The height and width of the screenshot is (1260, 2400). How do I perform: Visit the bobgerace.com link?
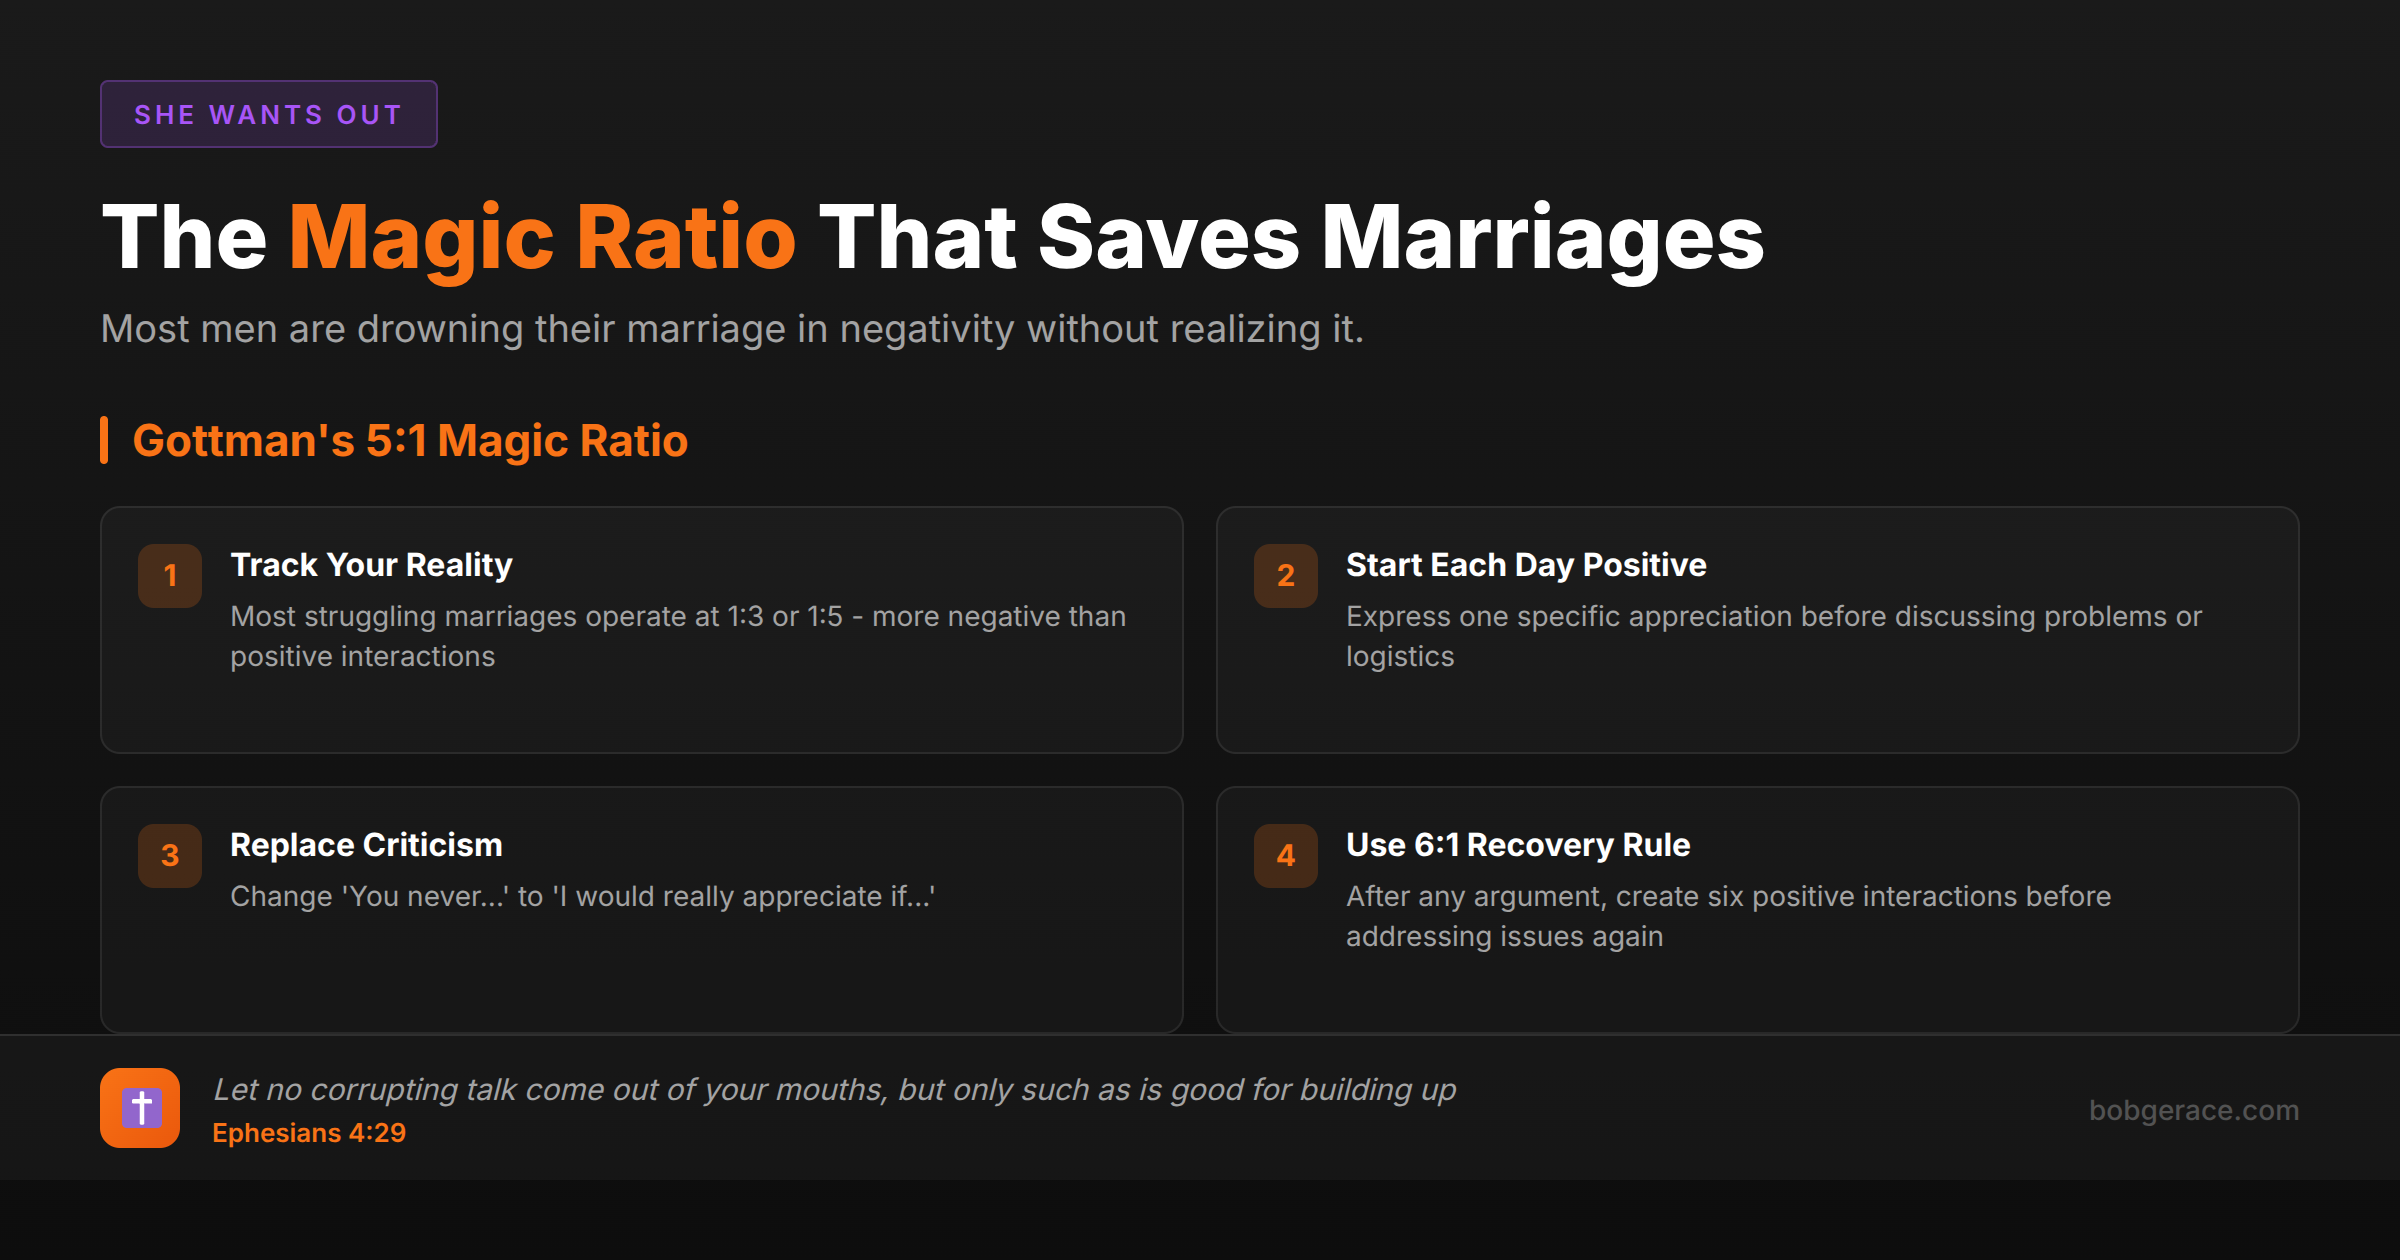pos(2195,1110)
